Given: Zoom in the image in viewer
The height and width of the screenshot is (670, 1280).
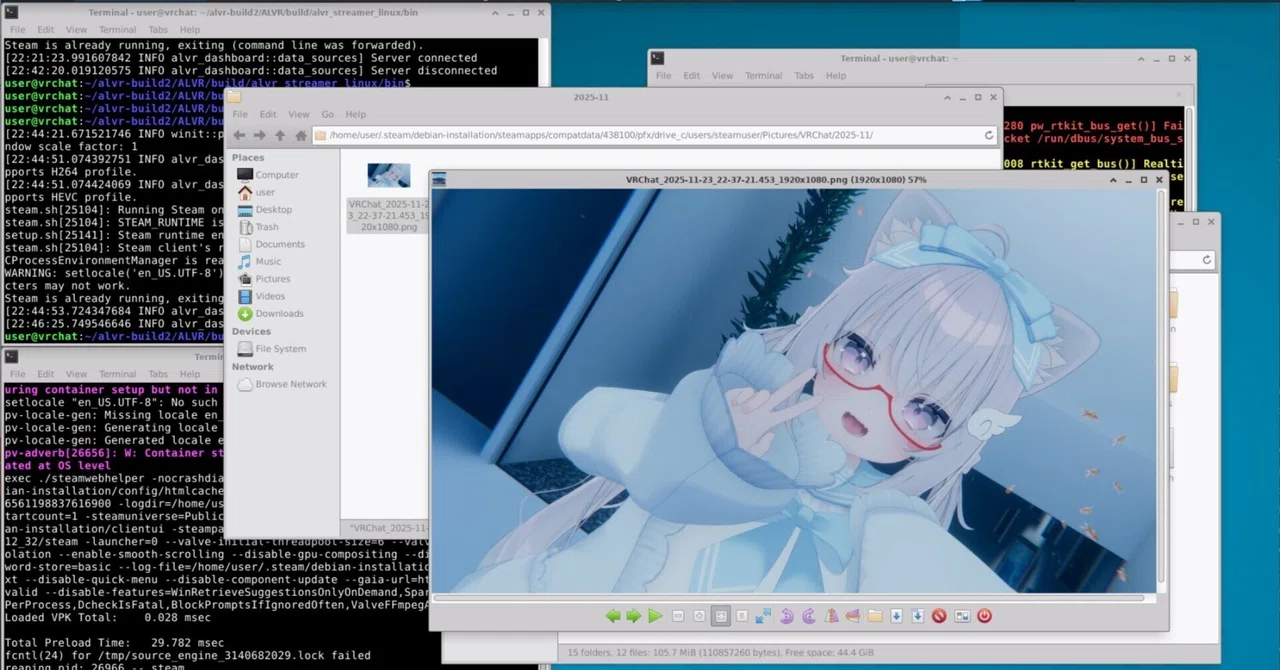Looking at the screenshot, I should tap(699, 616).
